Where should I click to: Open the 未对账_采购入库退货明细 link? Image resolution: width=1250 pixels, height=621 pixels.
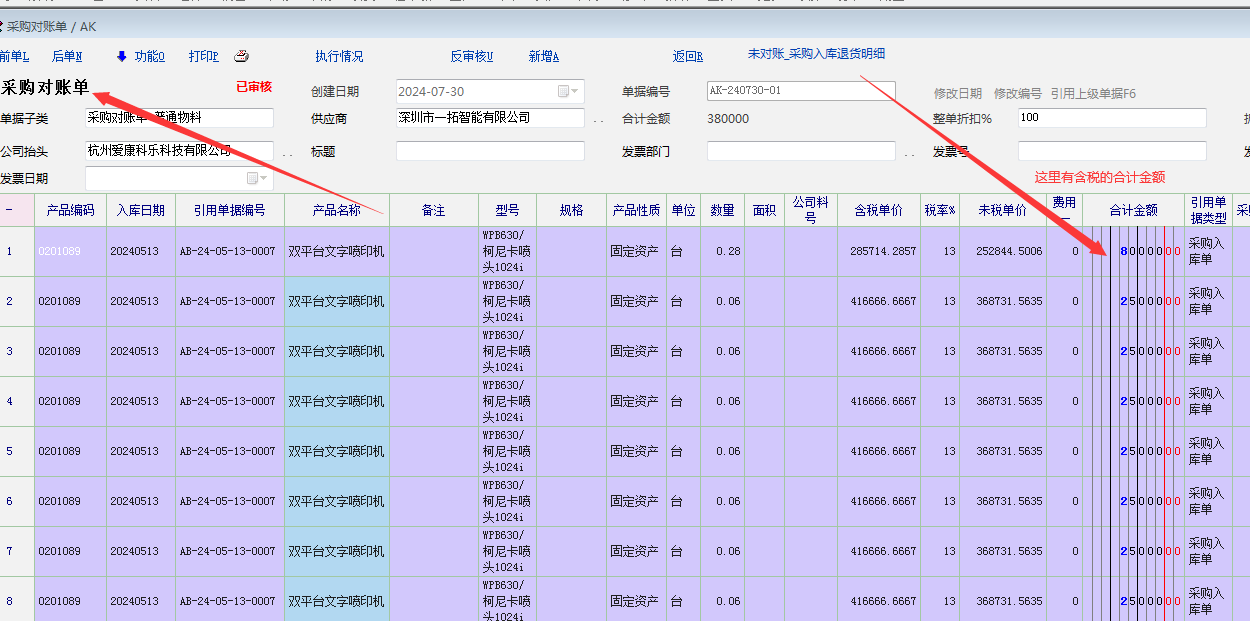pos(816,54)
